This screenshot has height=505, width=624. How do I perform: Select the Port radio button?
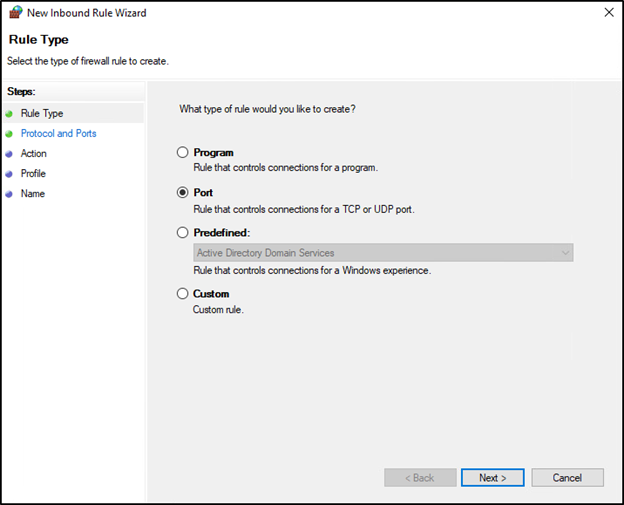(x=182, y=193)
